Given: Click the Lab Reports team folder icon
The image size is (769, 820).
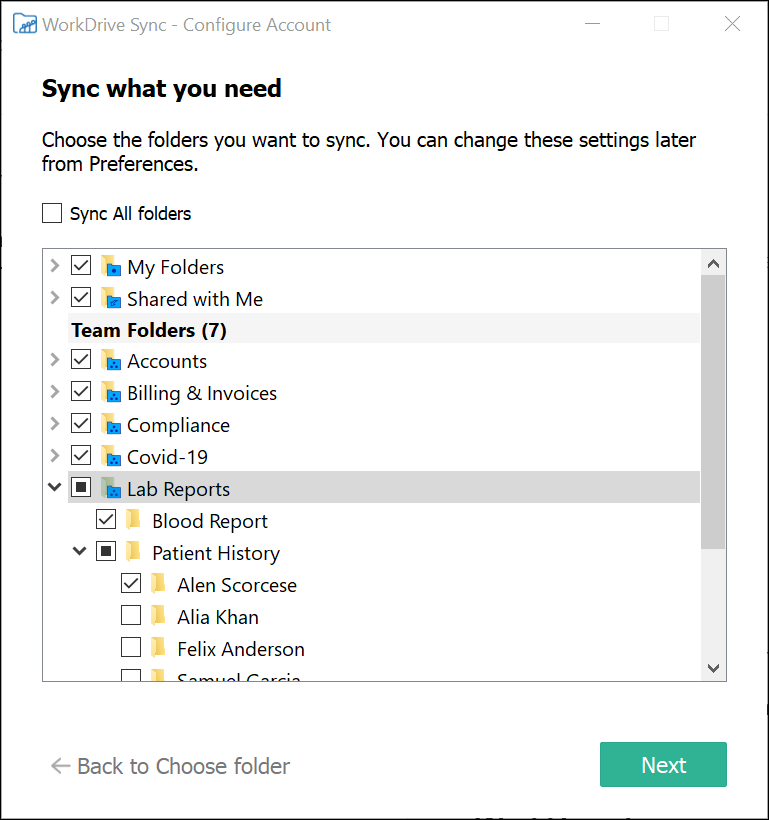Looking at the screenshot, I should (x=111, y=487).
